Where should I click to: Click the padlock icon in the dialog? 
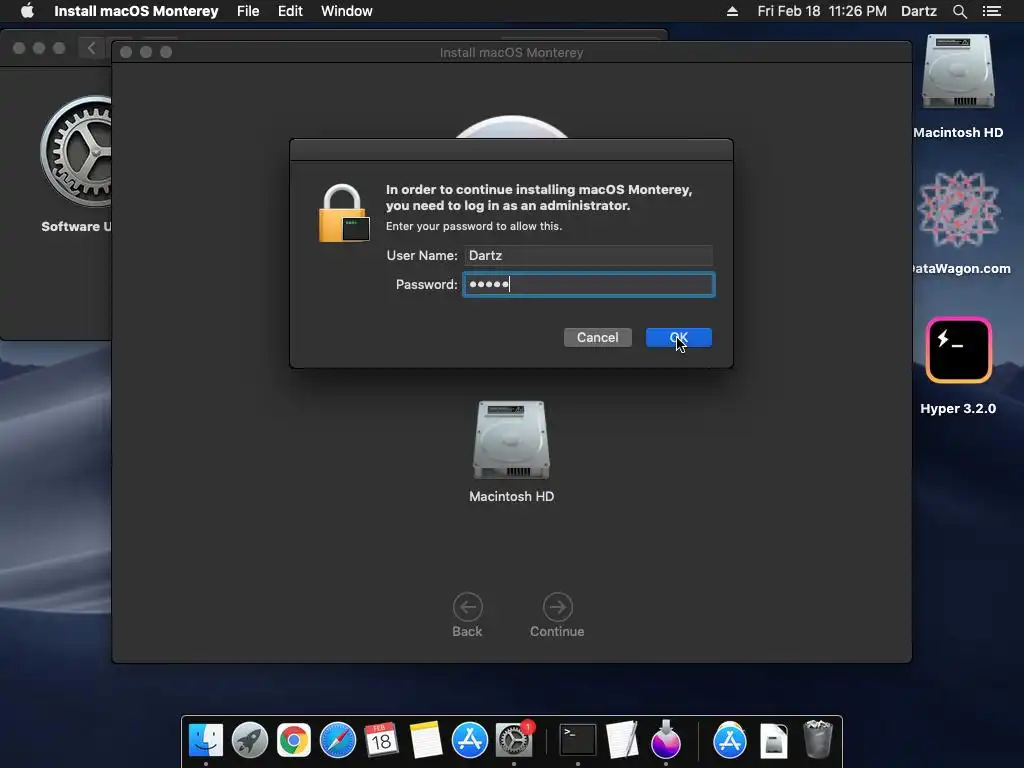click(x=344, y=214)
